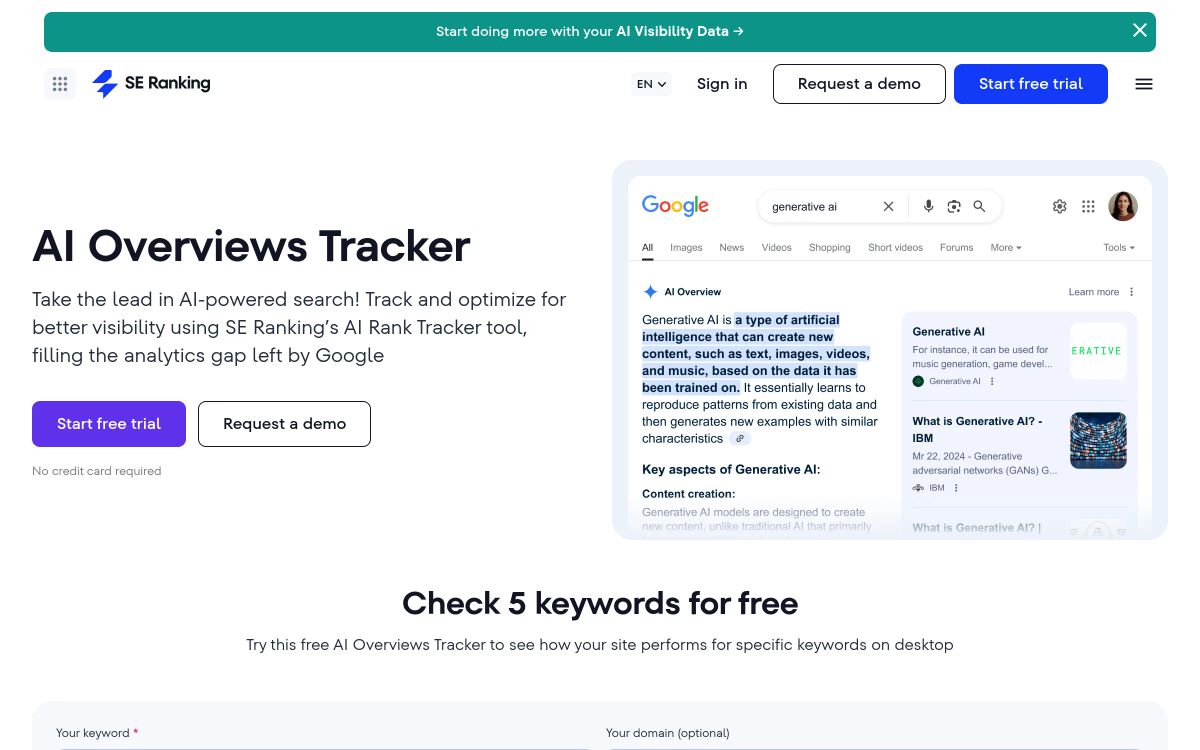Click the Google logo in the preview
The width and height of the screenshot is (1200, 750).
click(x=675, y=206)
